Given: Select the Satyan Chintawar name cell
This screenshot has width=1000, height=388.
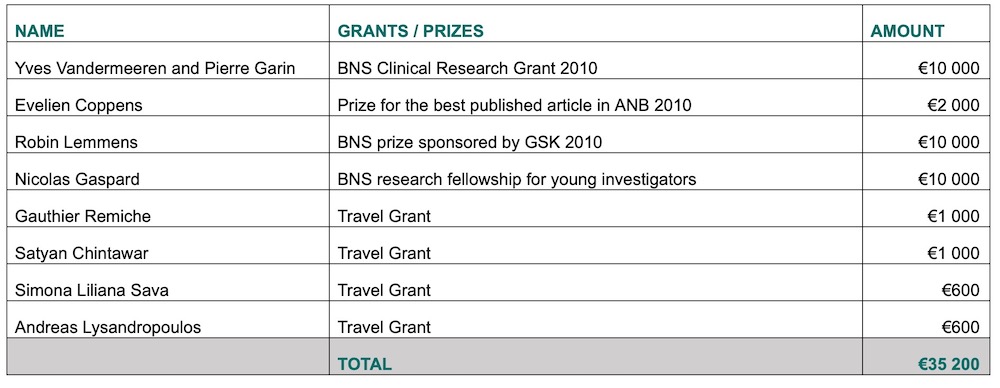Looking at the screenshot, I should pyautogui.click(x=168, y=246).
